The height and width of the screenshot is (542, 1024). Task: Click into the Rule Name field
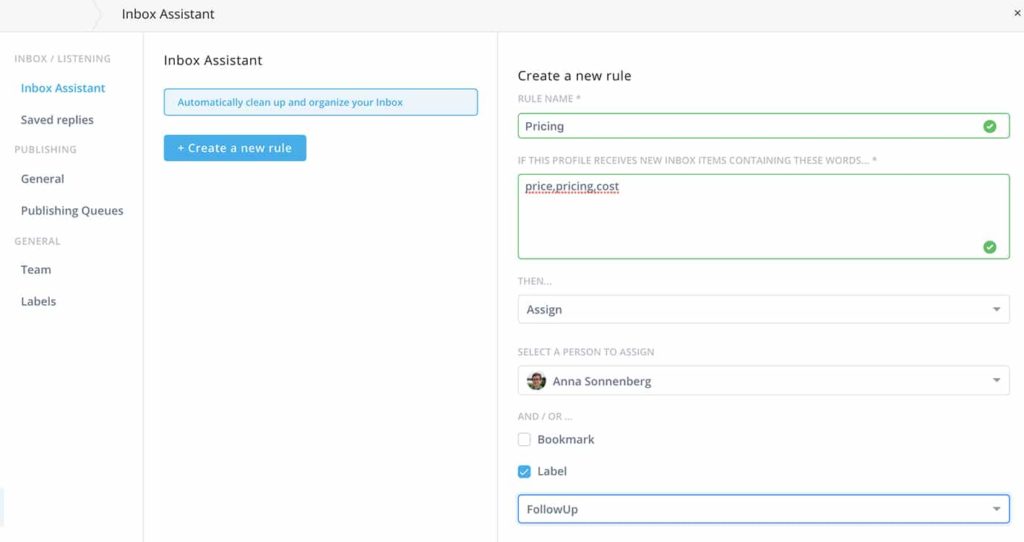(745, 126)
